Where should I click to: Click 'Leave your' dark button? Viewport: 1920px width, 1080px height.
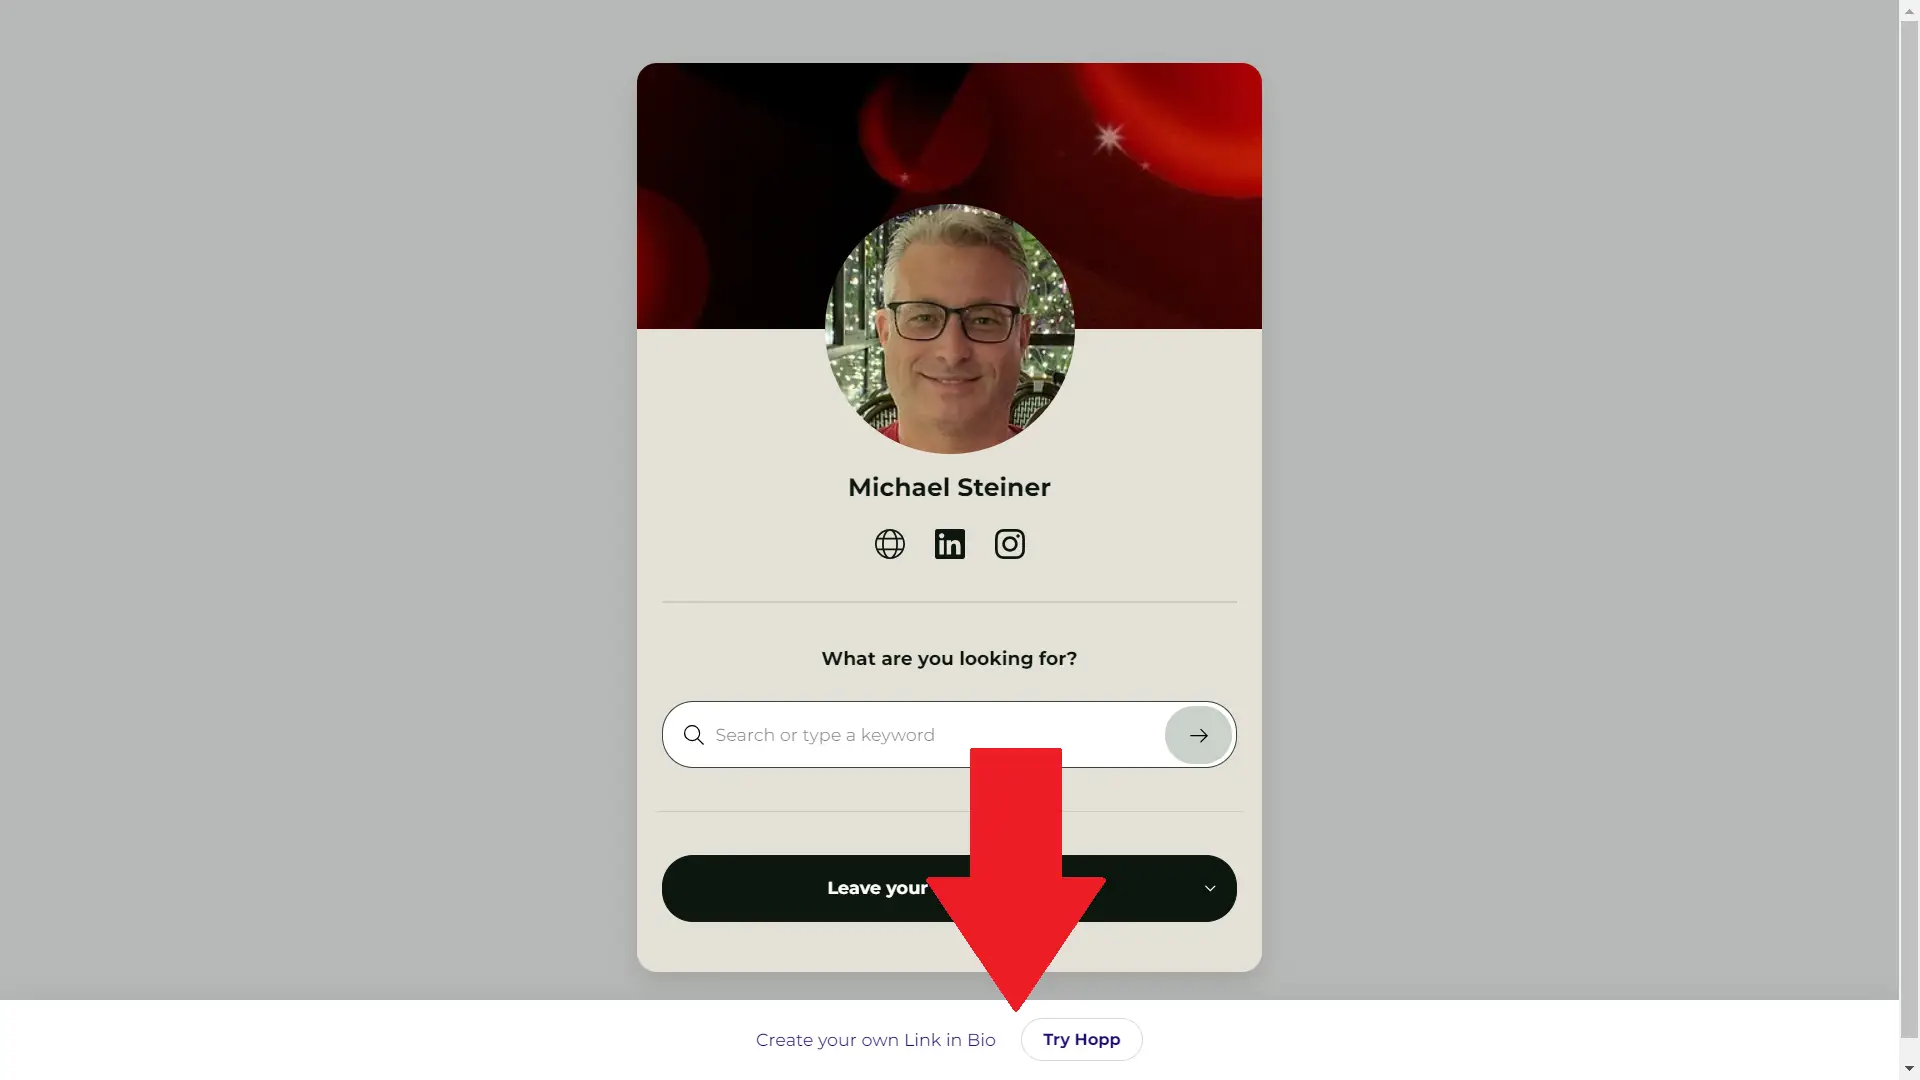point(949,887)
